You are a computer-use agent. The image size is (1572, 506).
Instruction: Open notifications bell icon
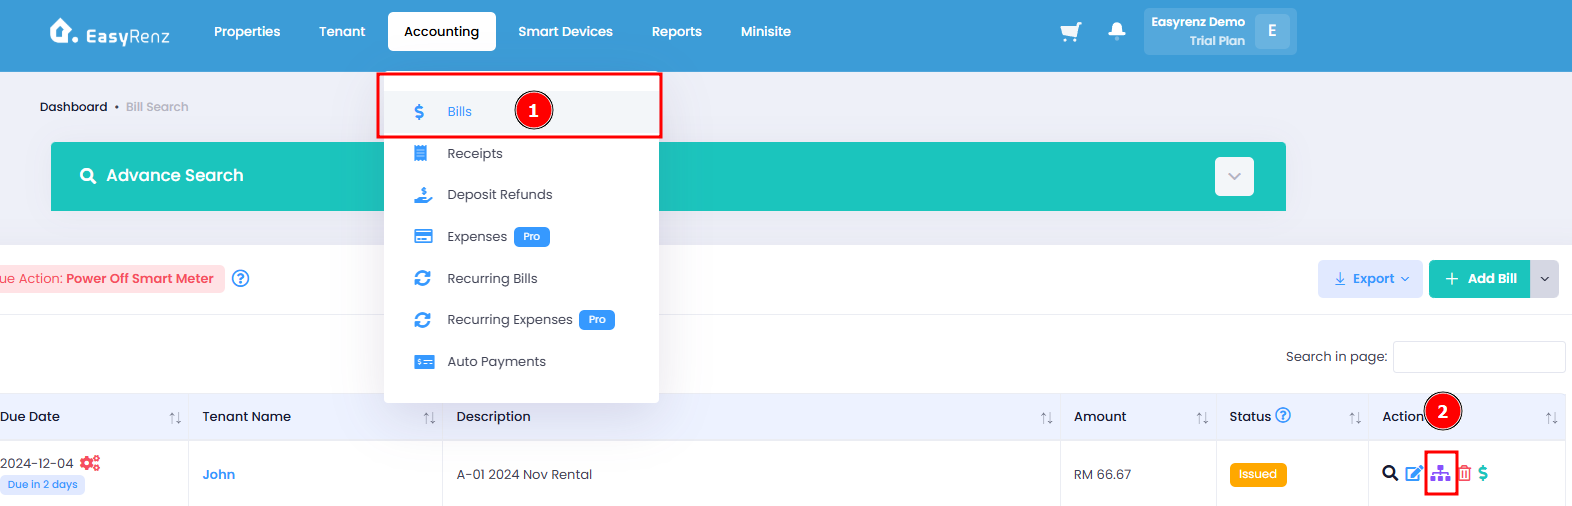tap(1117, 31)
